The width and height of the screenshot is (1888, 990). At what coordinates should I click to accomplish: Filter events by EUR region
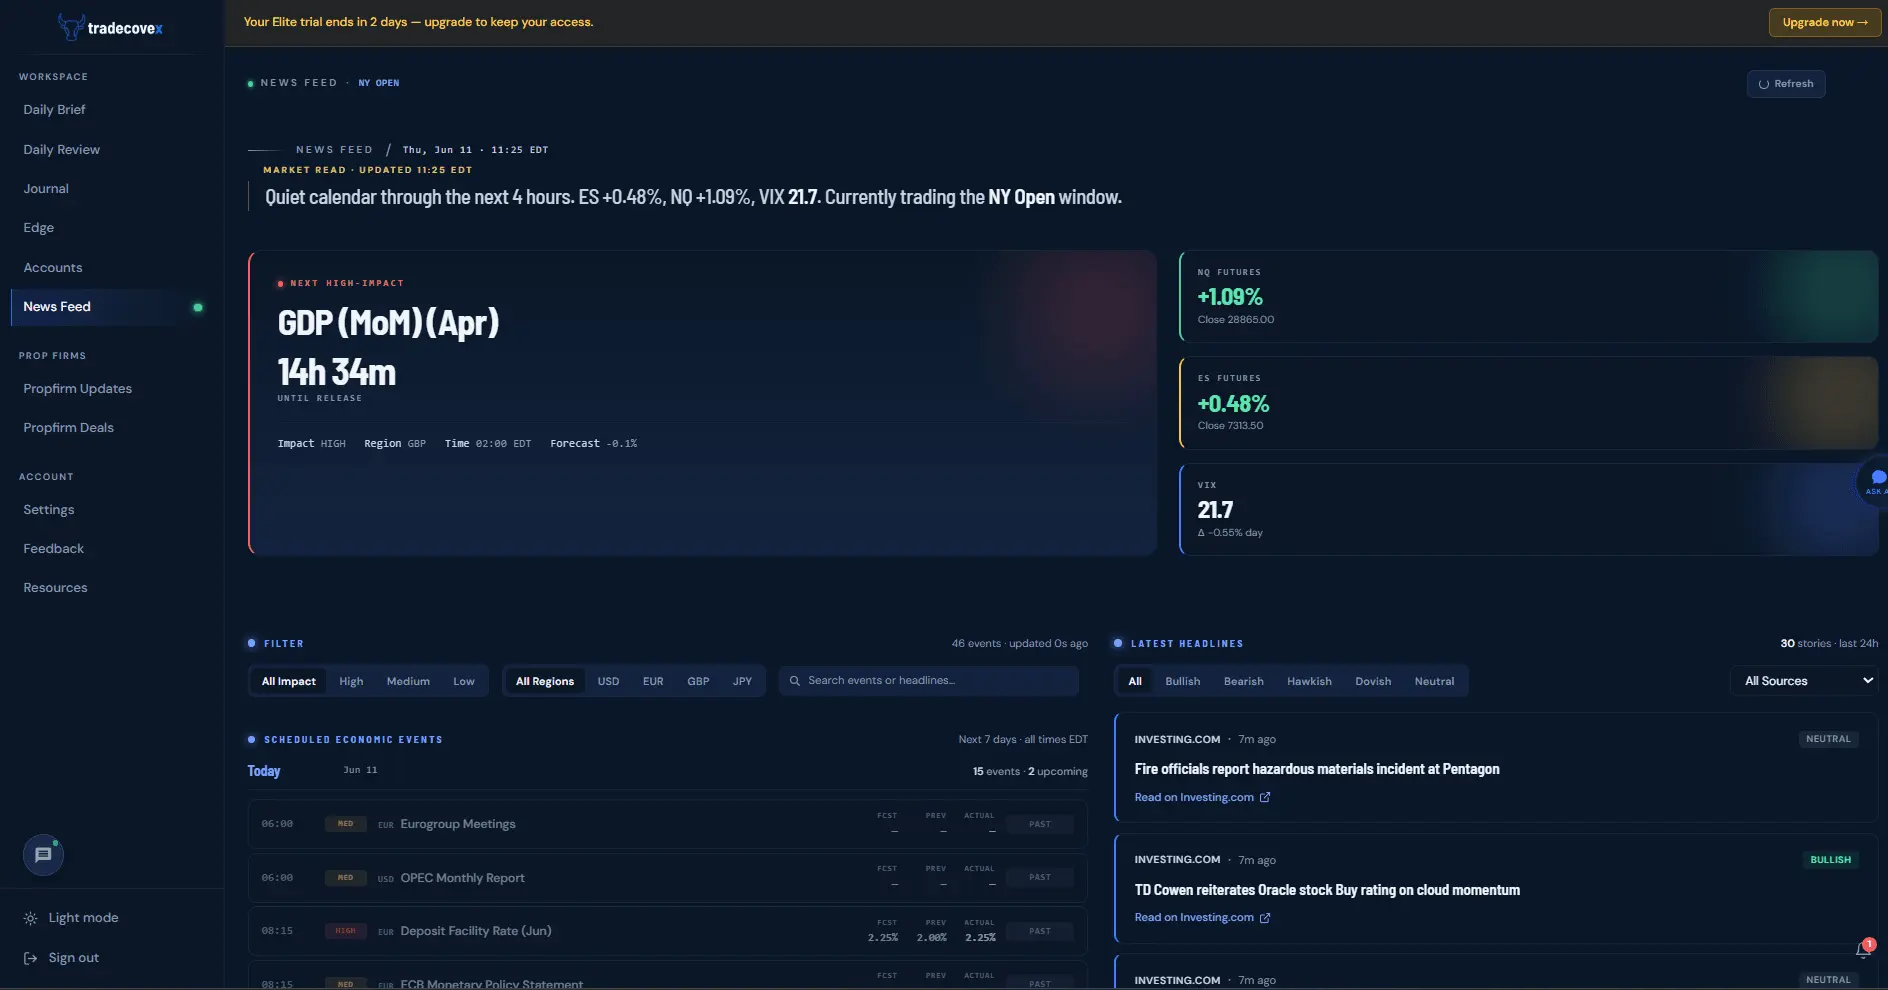653,681
